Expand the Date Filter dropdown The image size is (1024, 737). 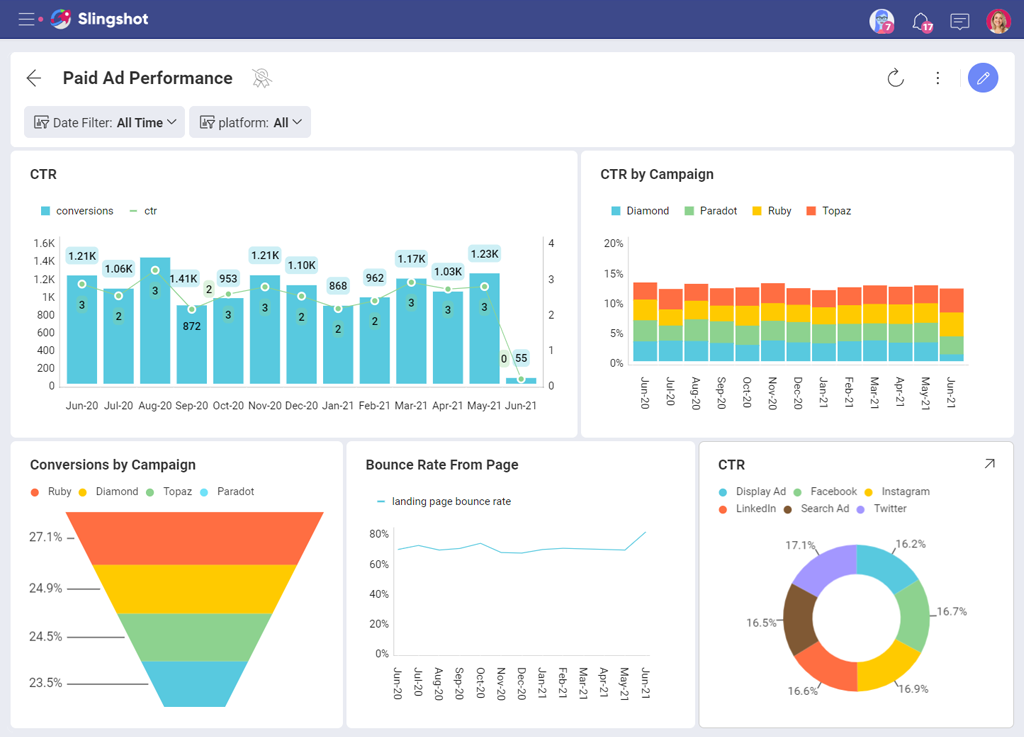point(105,122)
